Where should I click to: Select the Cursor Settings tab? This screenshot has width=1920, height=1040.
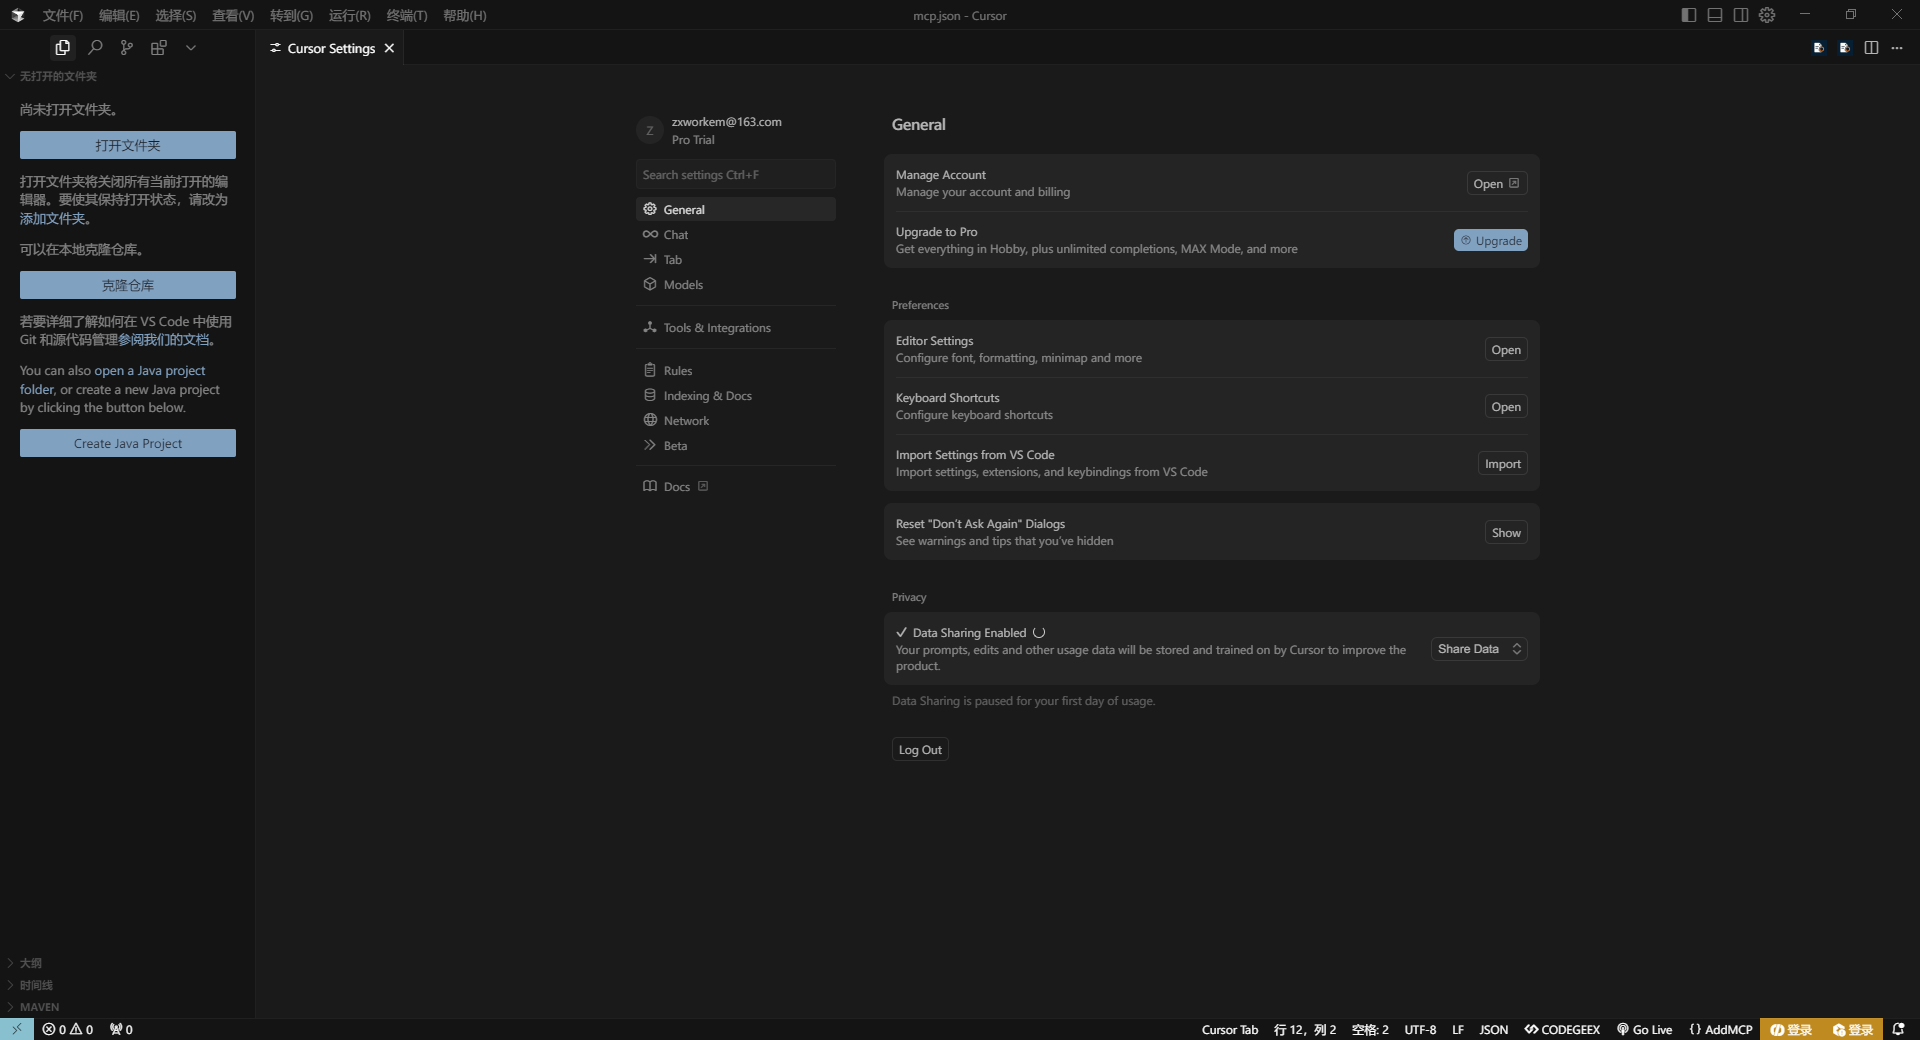pos(331,48)
